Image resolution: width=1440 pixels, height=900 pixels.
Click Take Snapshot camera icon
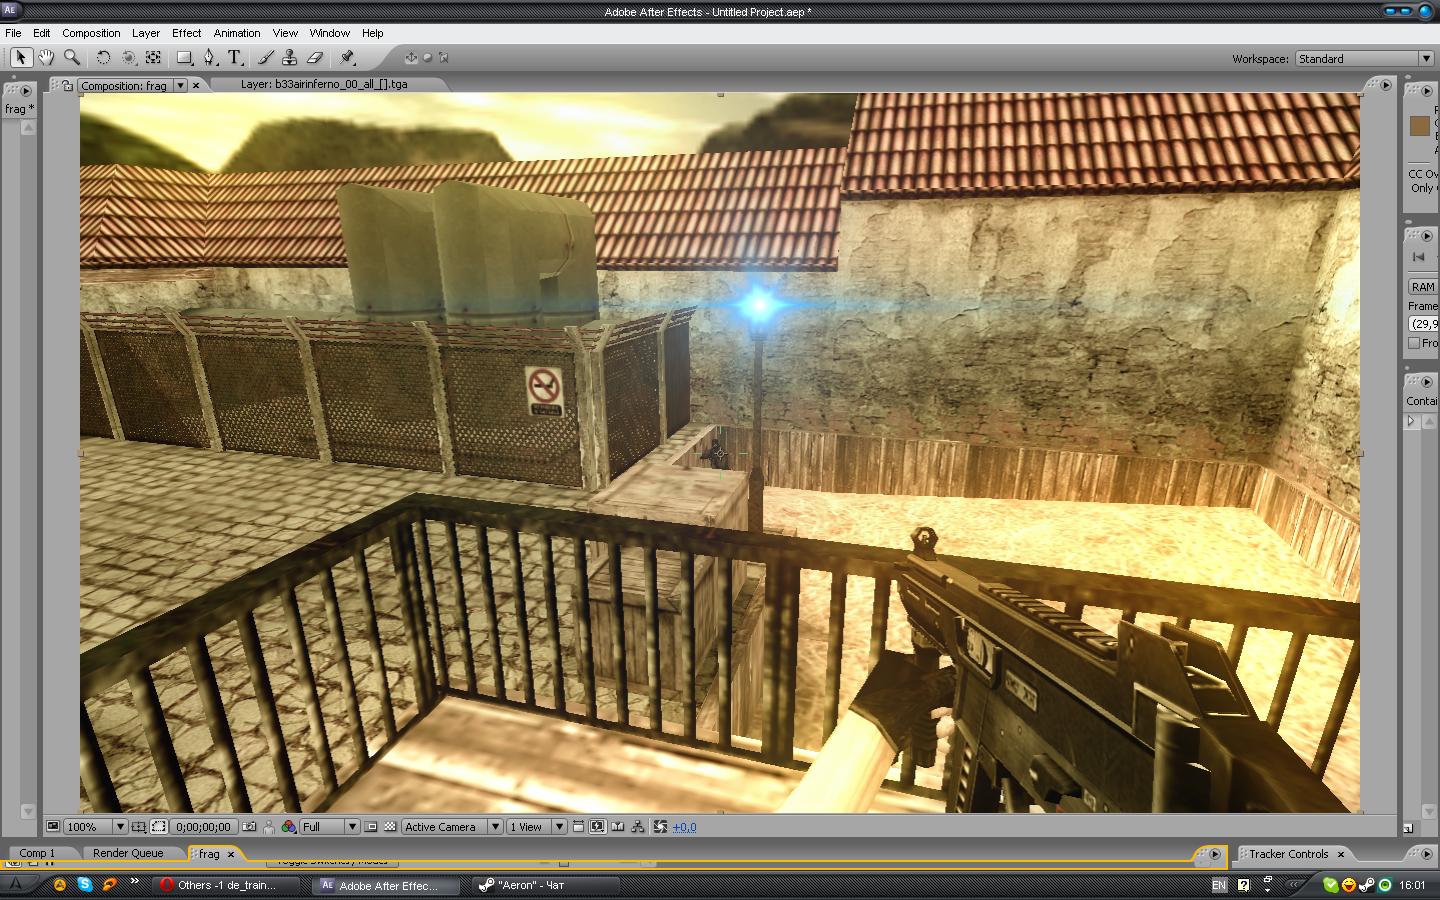pyautogui.click(x=250, y=827)
